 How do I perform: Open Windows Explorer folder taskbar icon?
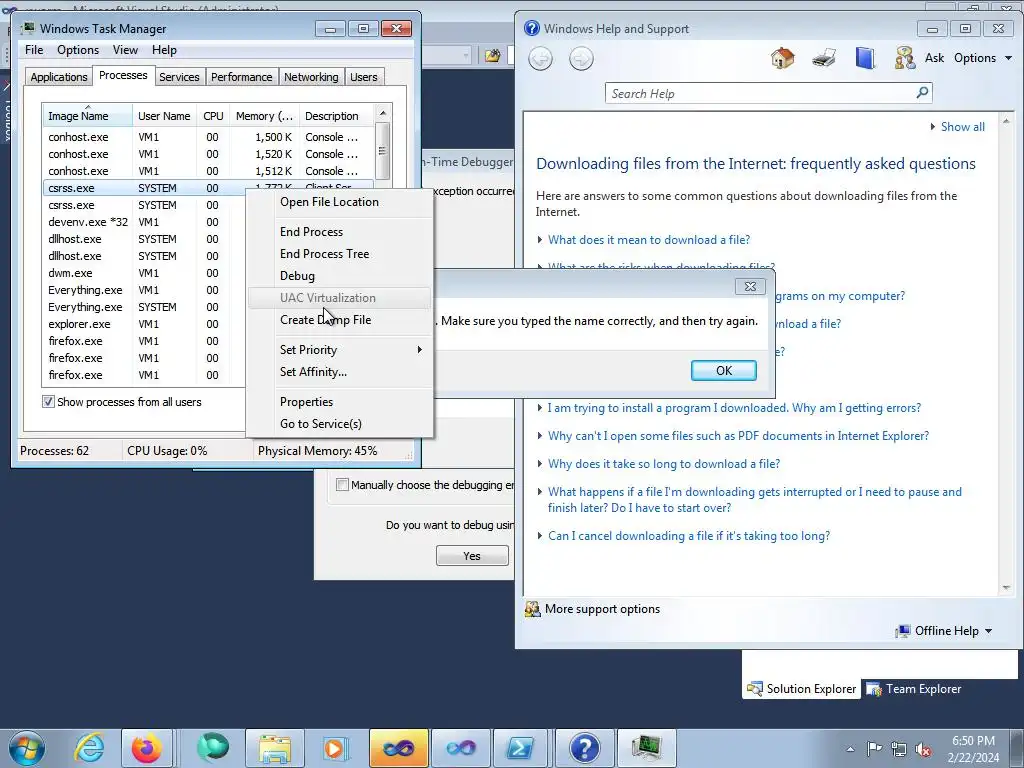point(274,748)
